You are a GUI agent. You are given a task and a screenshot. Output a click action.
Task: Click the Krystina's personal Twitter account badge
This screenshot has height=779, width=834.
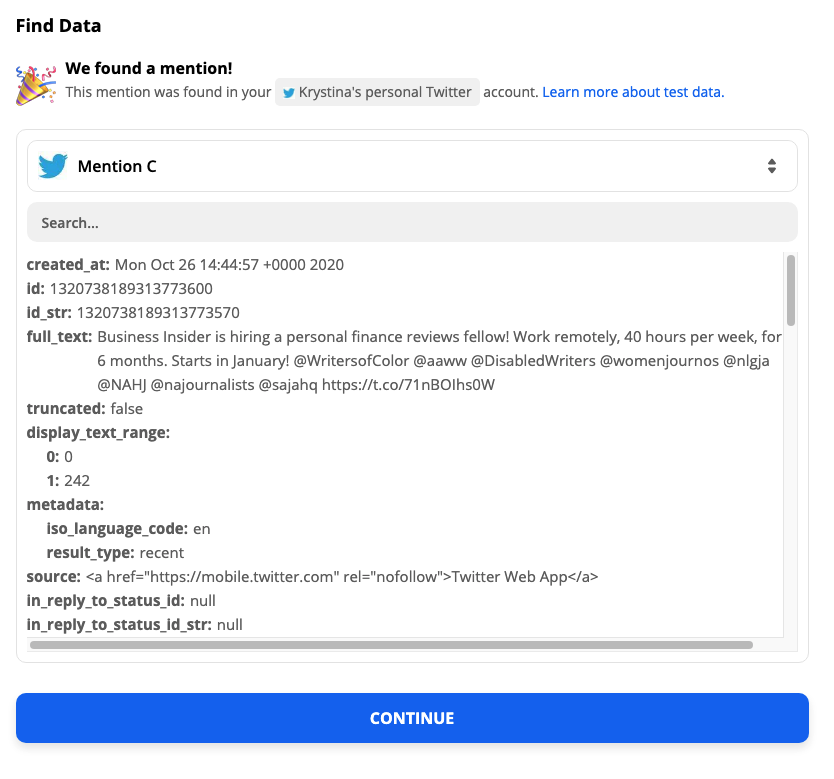[377, 92]
